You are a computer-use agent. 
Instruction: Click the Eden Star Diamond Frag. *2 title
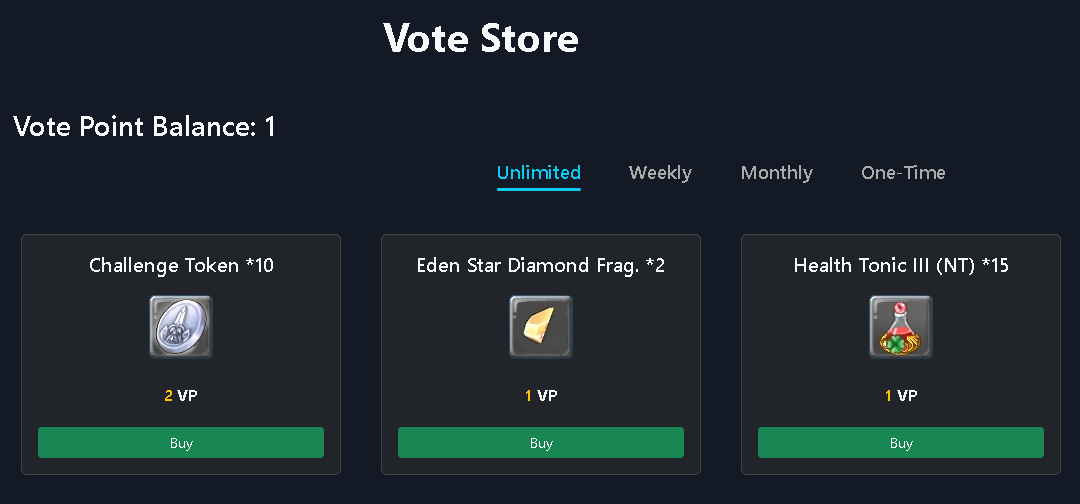point(541,266)
